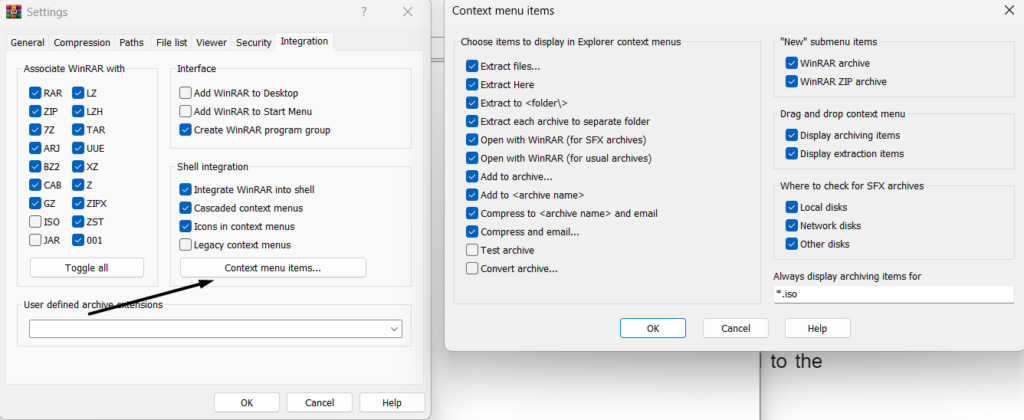Enable the ISO file association checkbox

37,221
